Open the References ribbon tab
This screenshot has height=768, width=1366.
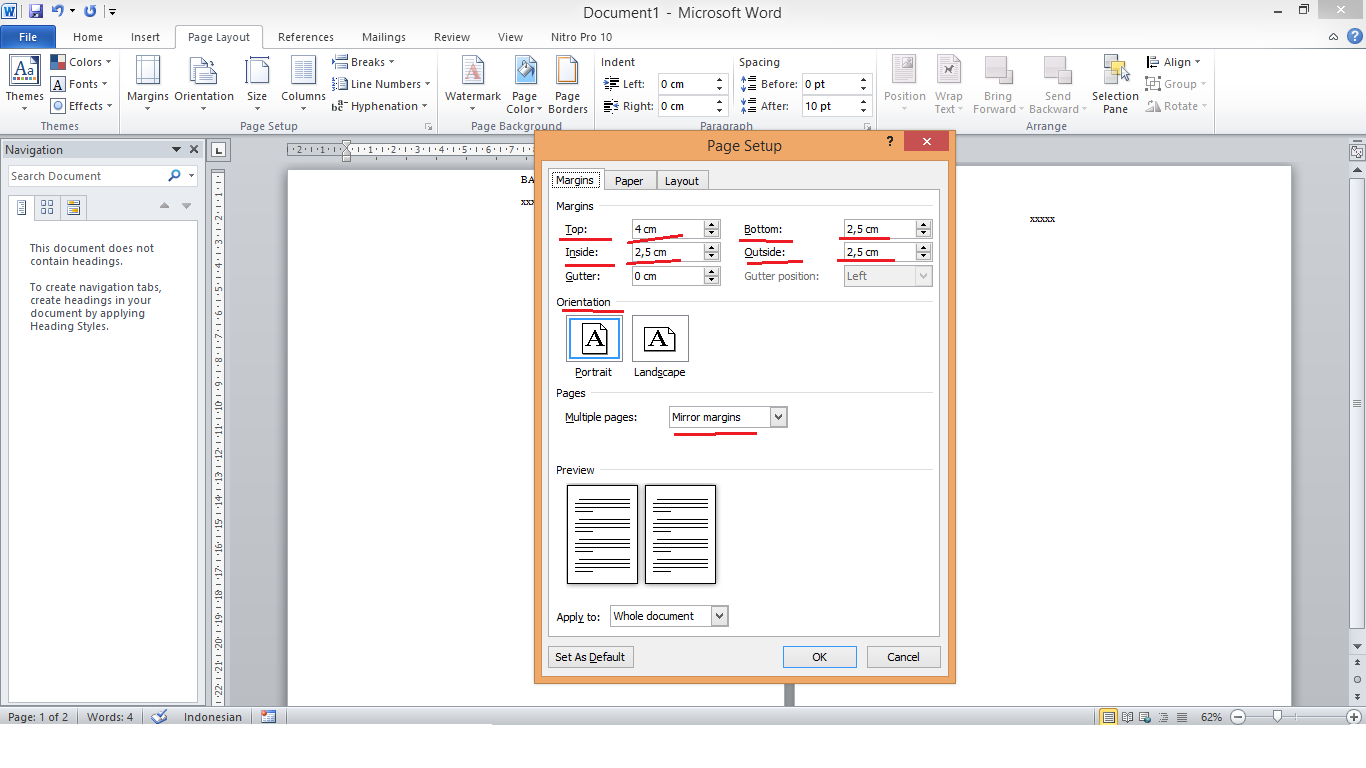(305, 37)
